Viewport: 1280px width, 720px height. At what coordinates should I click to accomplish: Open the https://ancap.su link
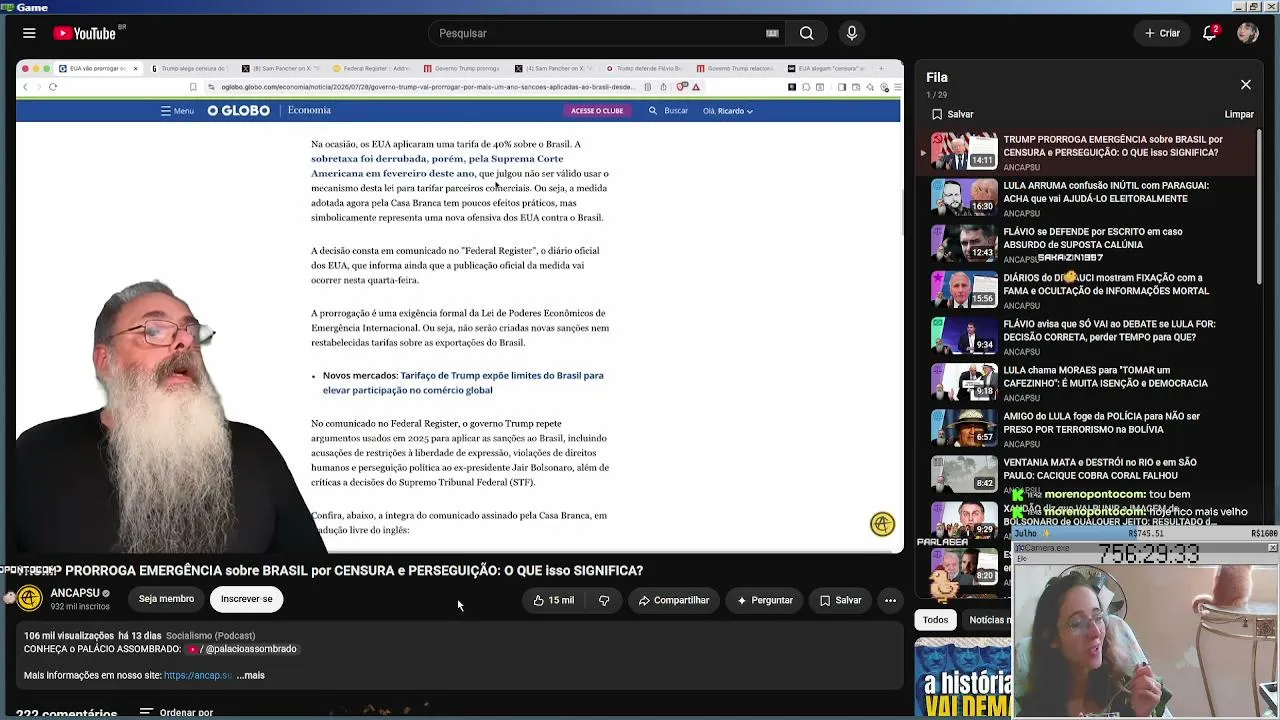198,675
